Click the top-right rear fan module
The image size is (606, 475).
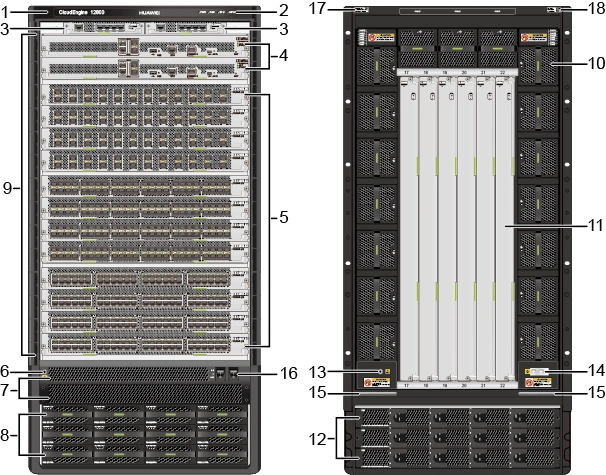tap(538, 66)
